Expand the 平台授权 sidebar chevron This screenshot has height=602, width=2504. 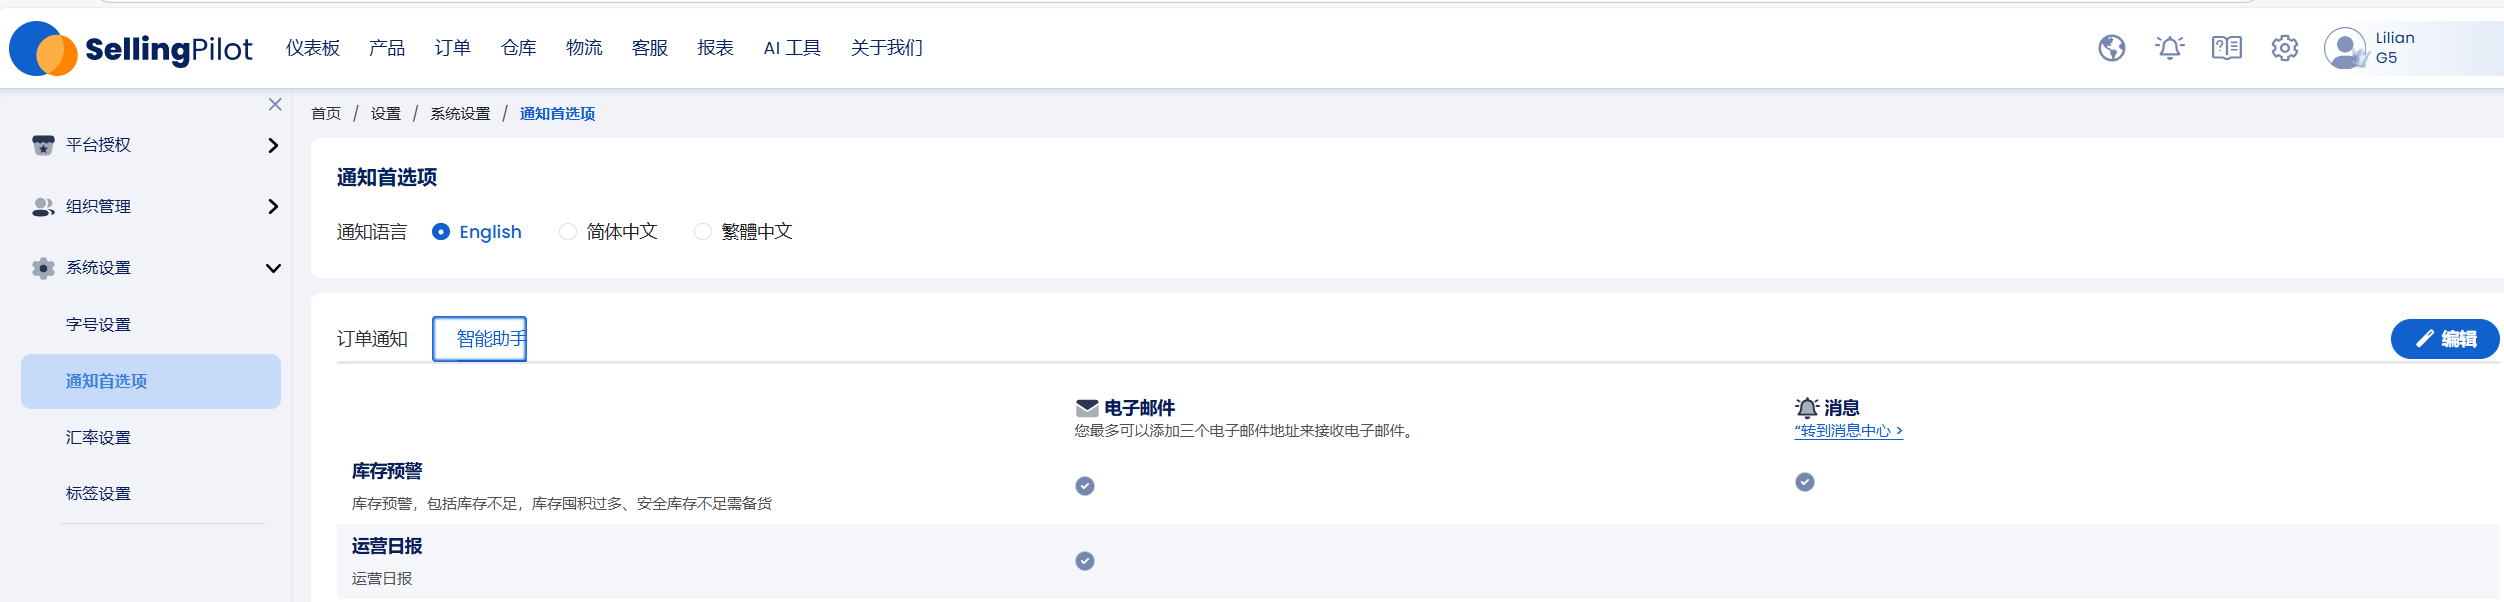pos(273,145)
